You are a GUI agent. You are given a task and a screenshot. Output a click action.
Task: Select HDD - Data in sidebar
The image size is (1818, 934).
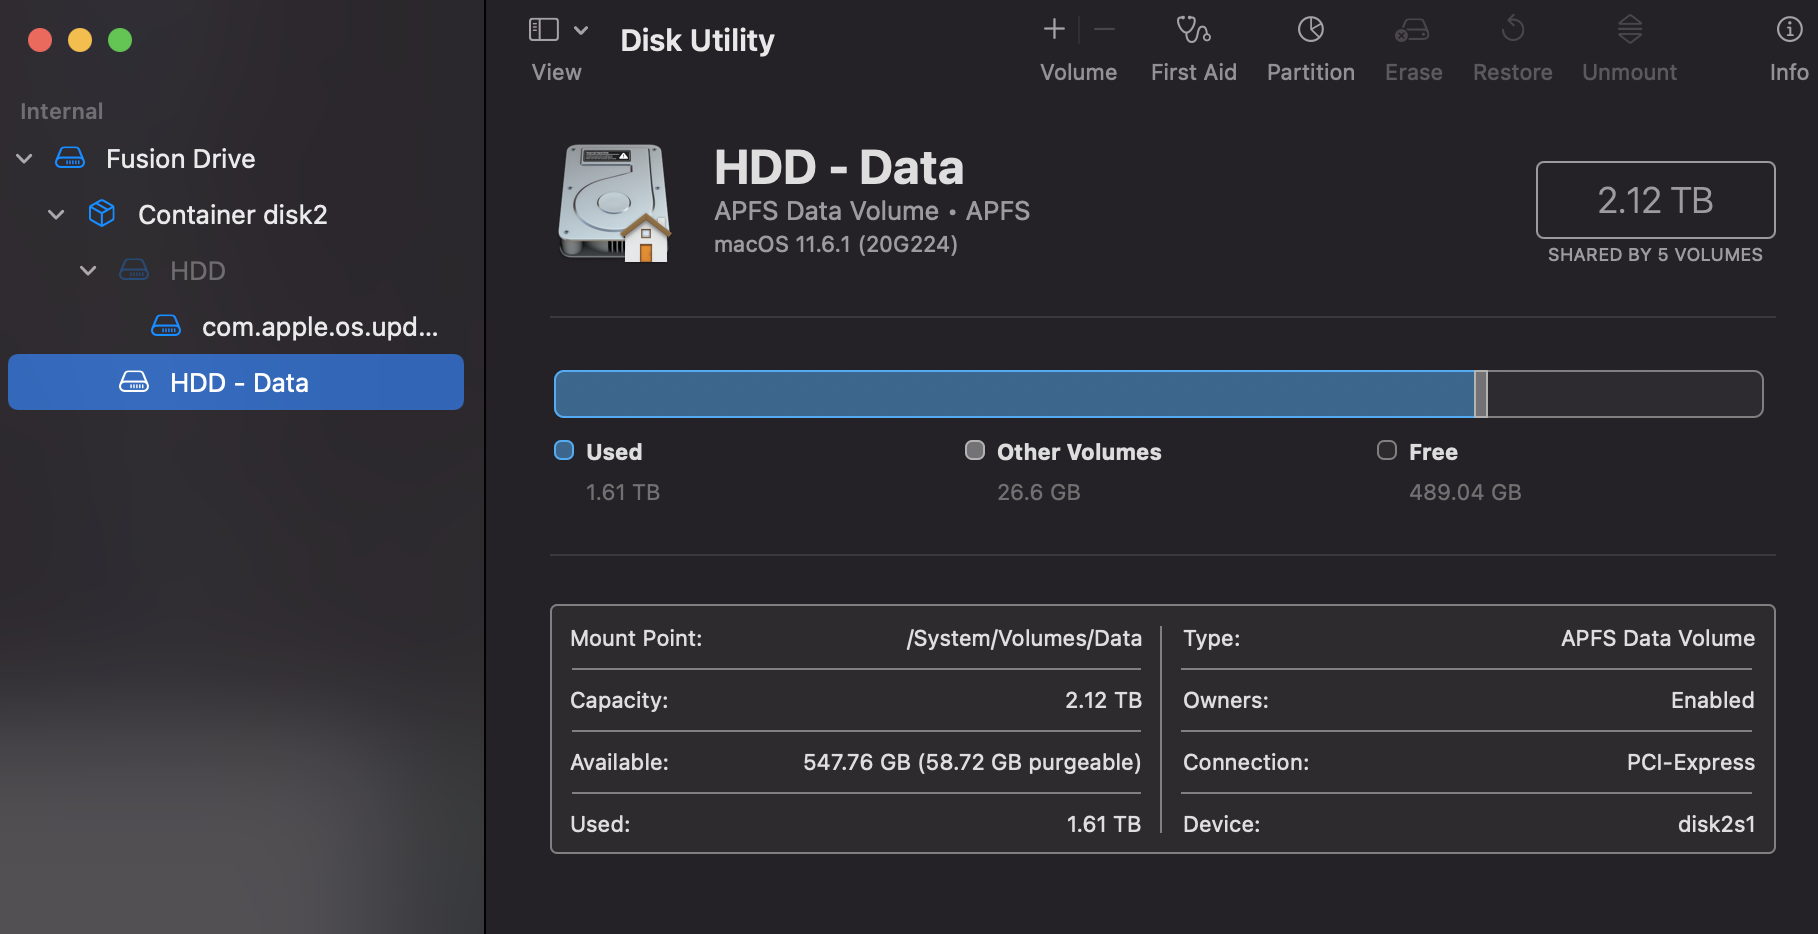point(238,383)
